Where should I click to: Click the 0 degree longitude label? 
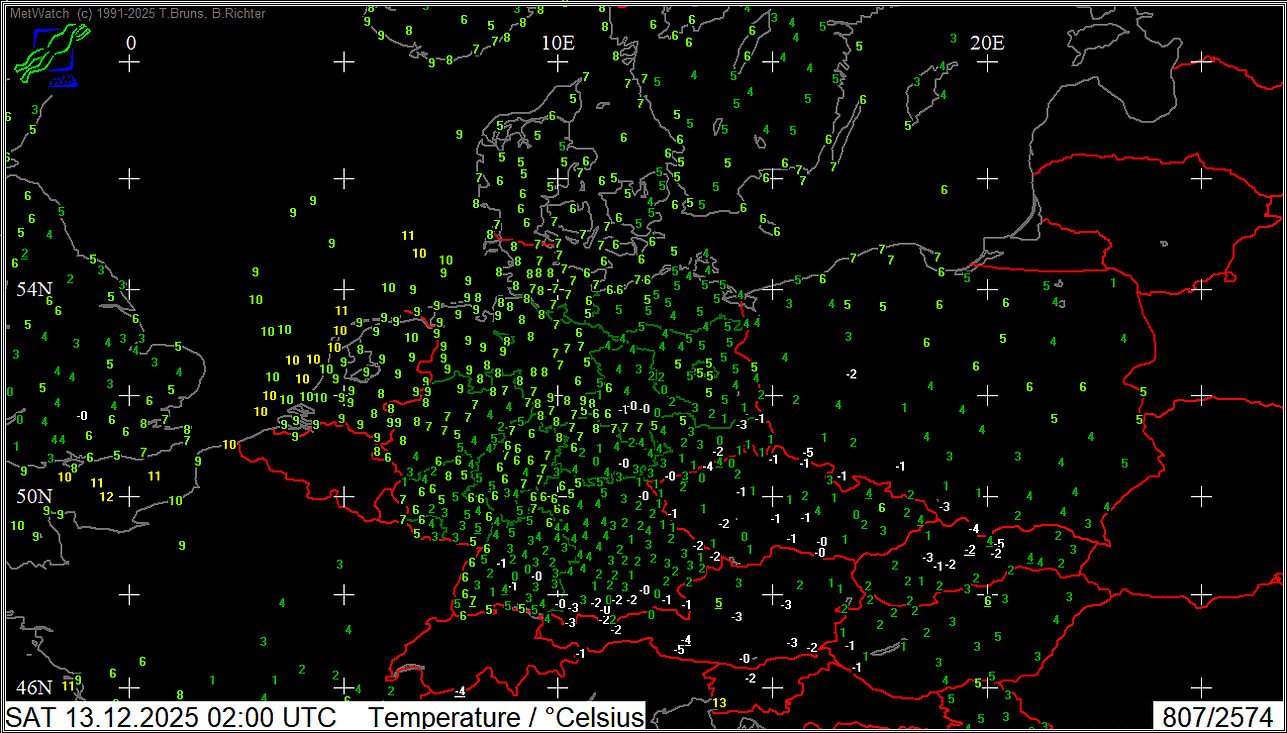pyautogui.click(x=131, y=42)
